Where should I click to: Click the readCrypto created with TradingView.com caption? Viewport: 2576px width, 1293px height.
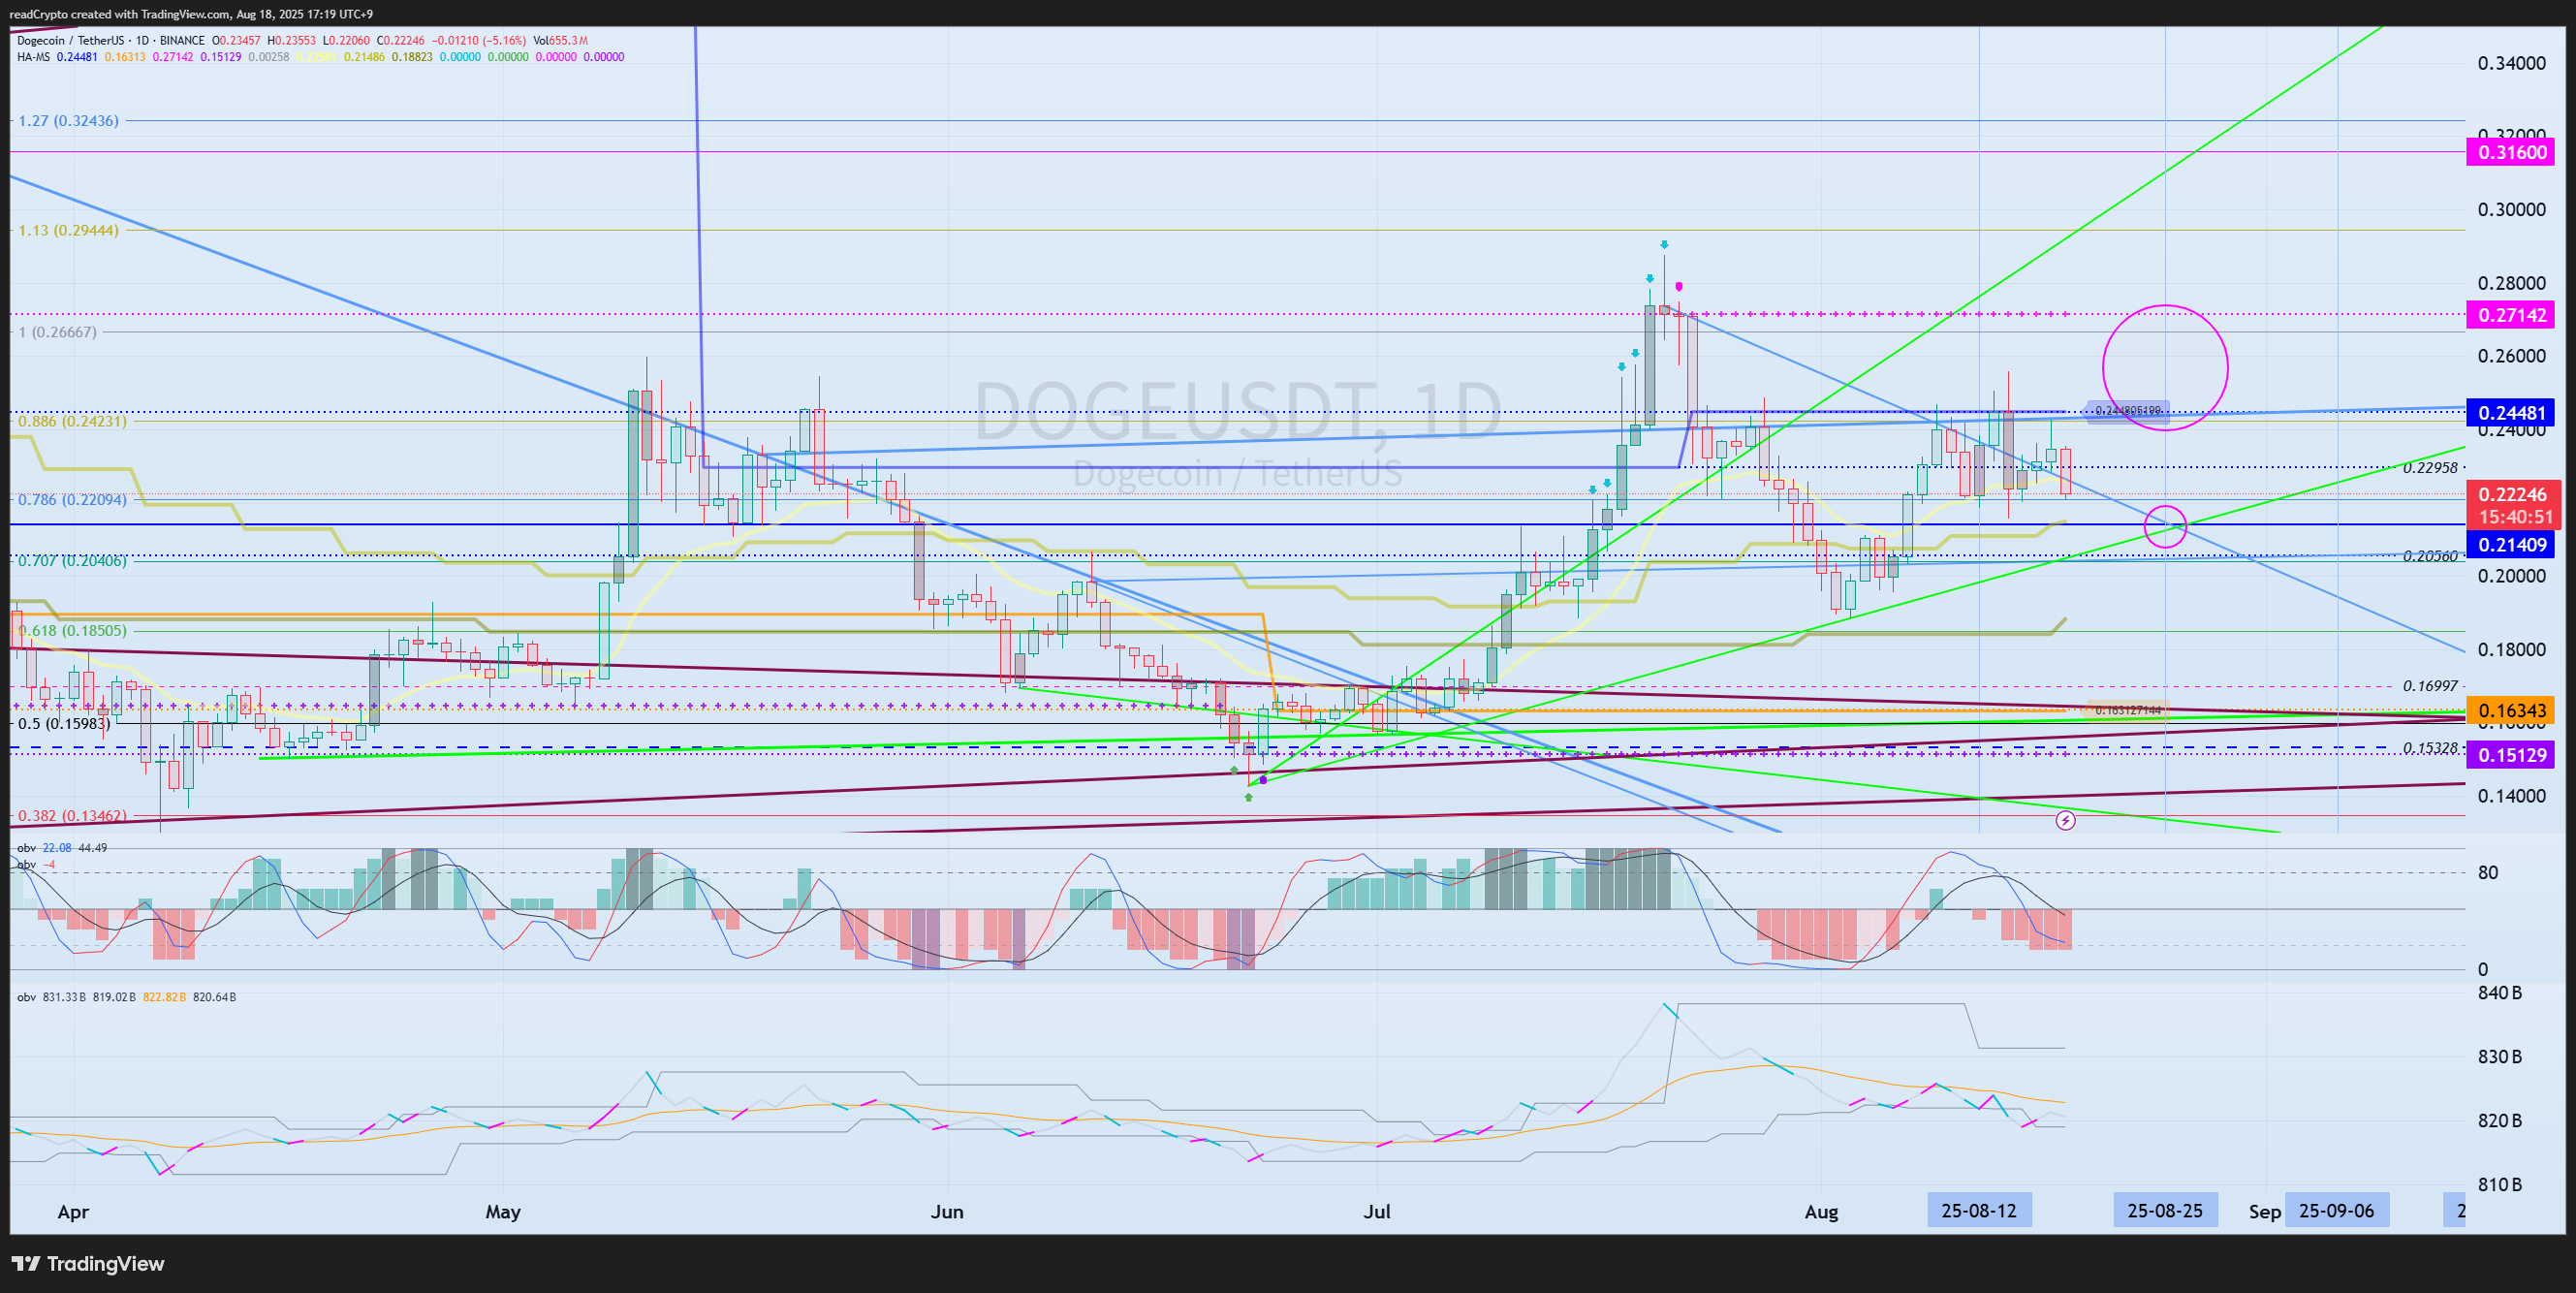pos(191,14)
